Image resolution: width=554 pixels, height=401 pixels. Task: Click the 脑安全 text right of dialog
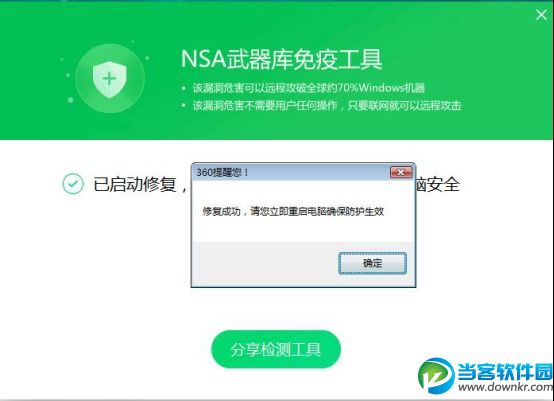(438, 184)
